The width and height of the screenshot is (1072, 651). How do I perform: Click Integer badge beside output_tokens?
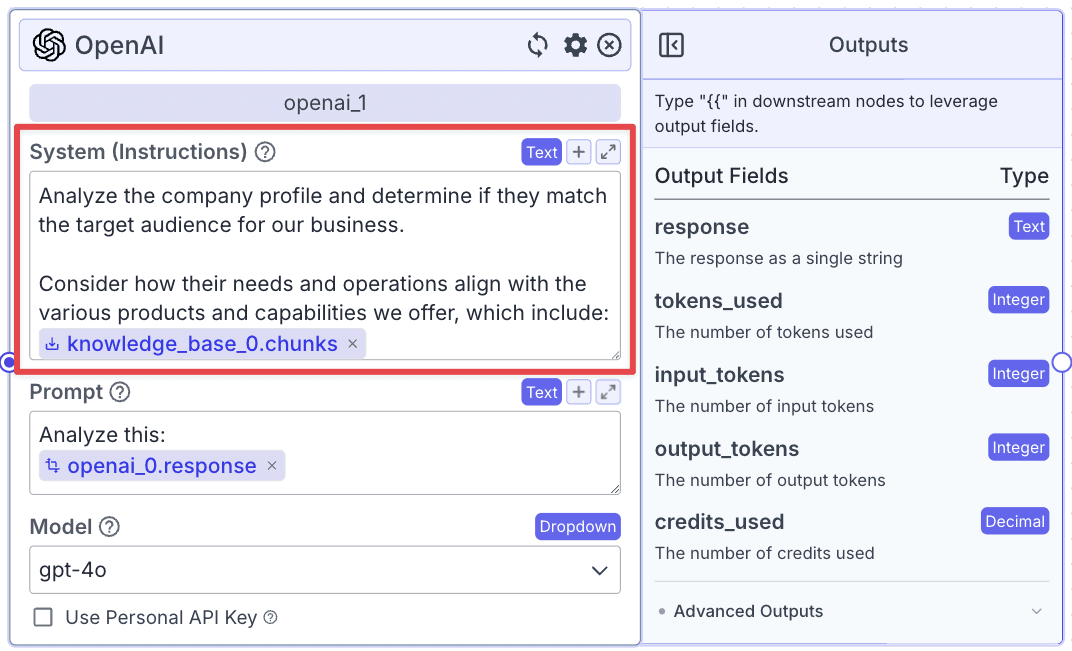point(1019,447)
